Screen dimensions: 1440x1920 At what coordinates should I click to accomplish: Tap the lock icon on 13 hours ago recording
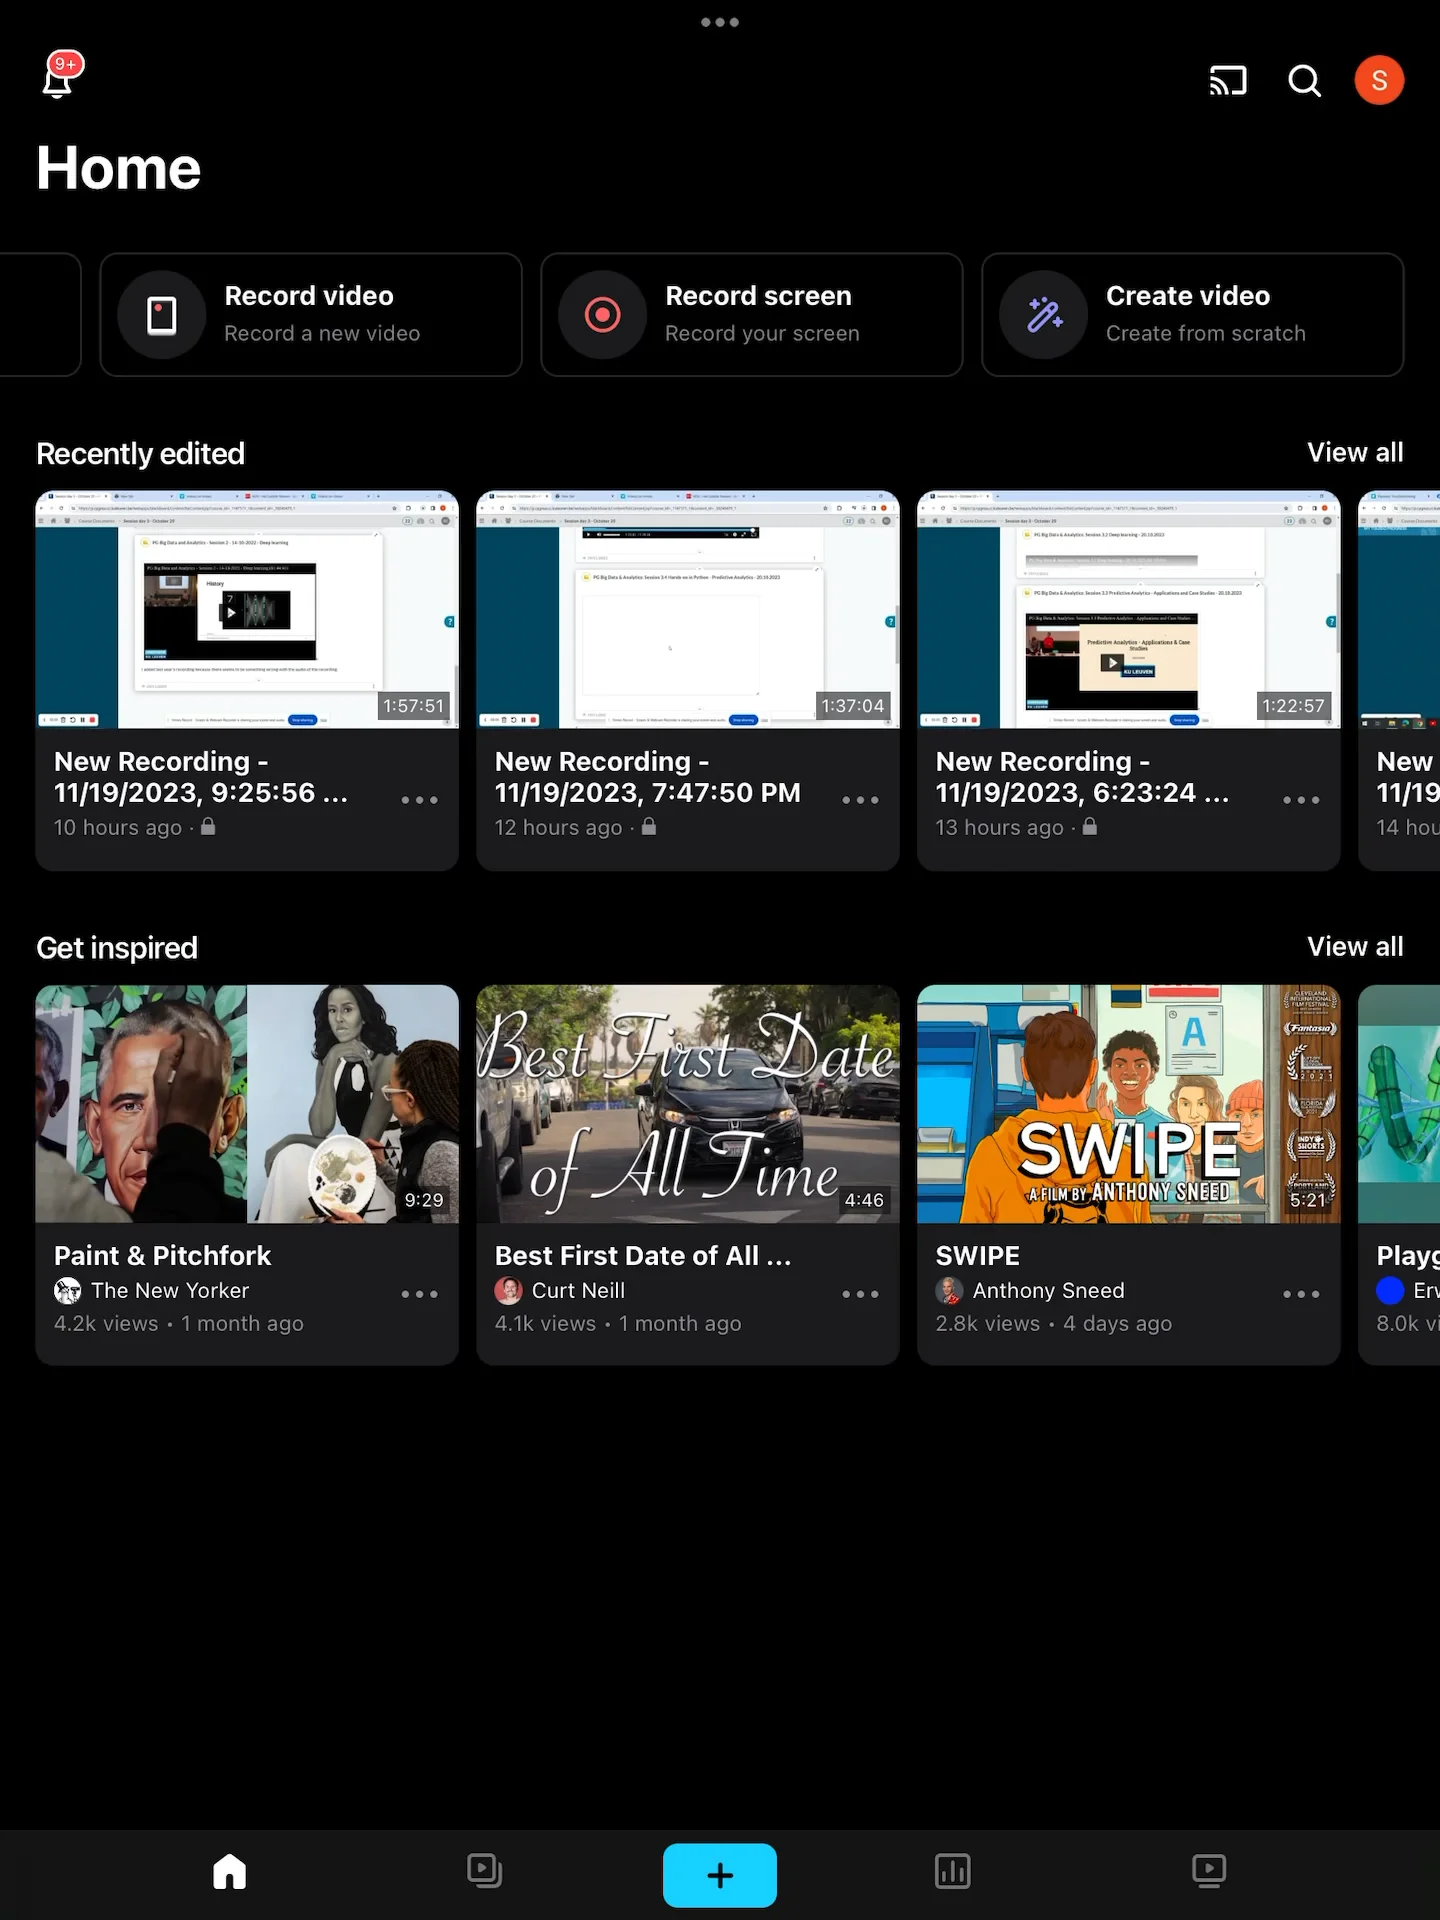click(x=1090, y=827)
